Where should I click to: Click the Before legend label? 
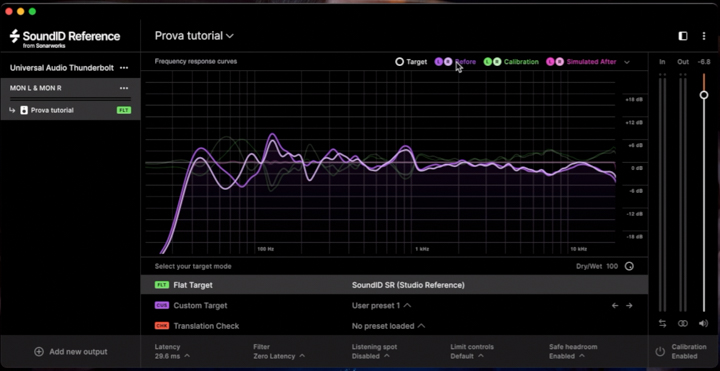coord(466,62)
